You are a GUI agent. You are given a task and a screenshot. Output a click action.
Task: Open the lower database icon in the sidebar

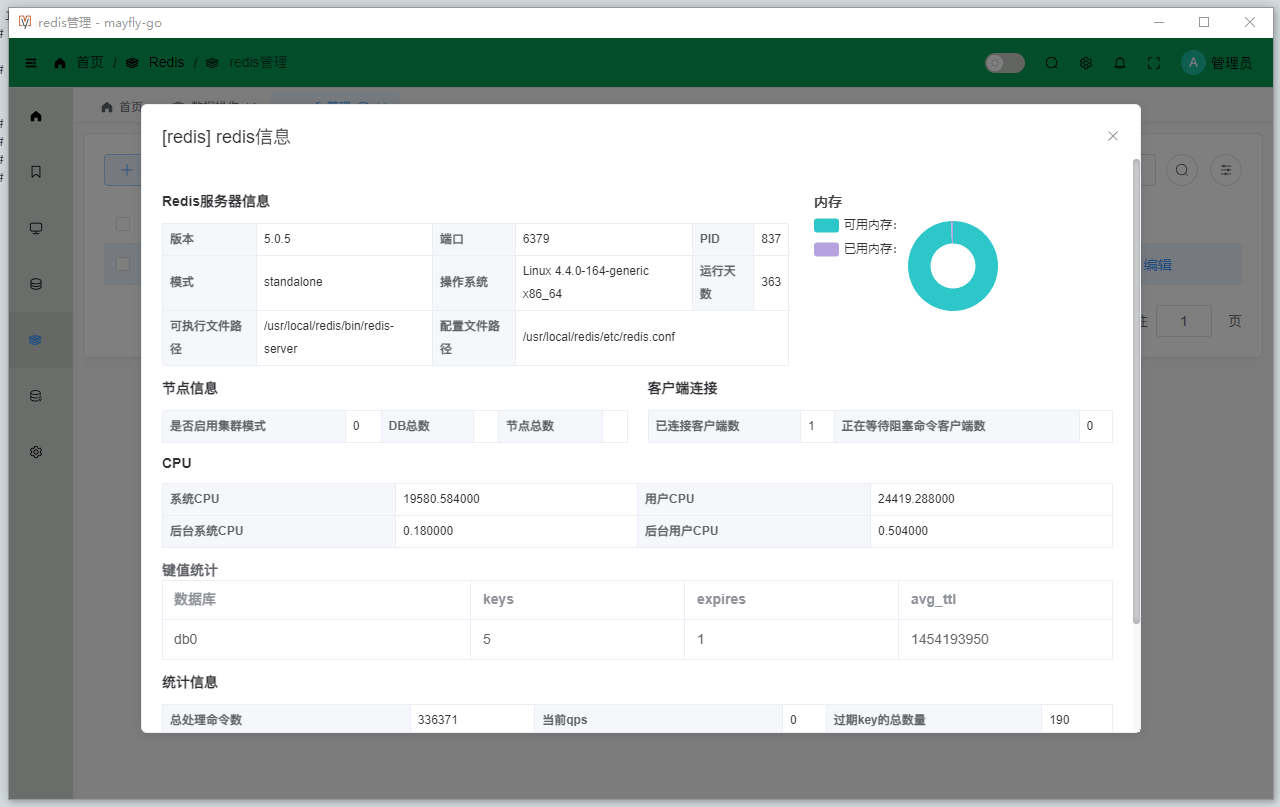36,396
